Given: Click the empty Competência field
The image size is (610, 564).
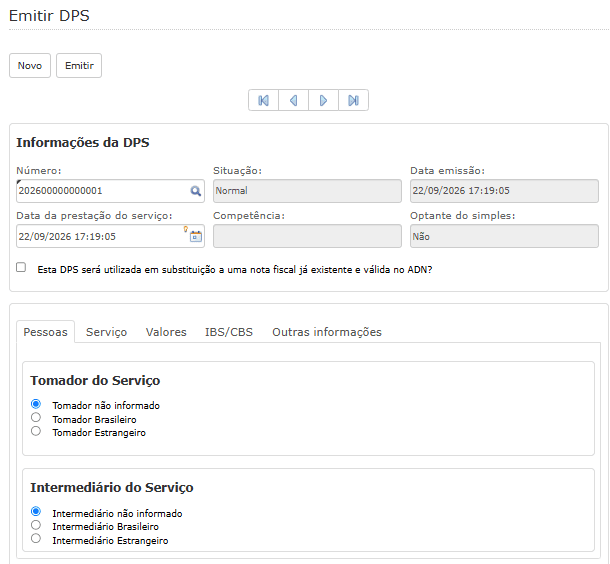Looking at the screenshot, I should (307, 236).
